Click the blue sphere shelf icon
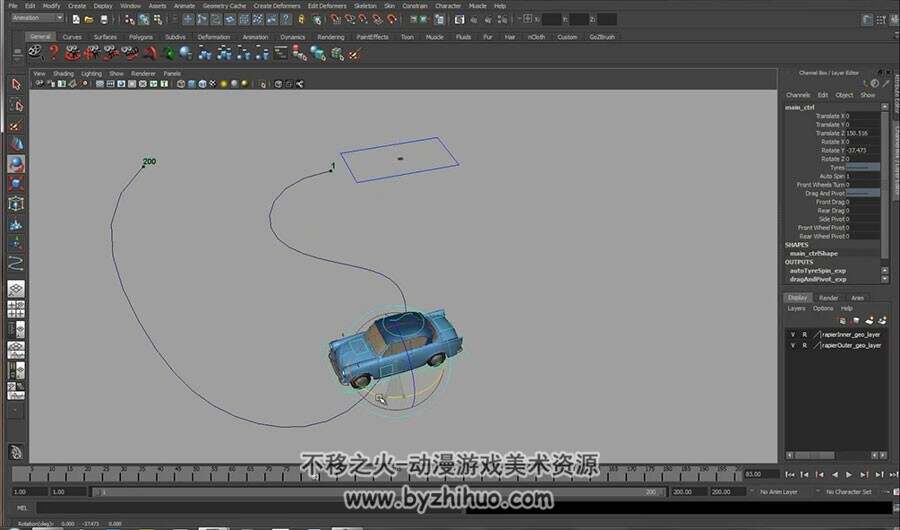Image resolution: width=900 pixels, height=530 pixels. (x=185, y=53)
